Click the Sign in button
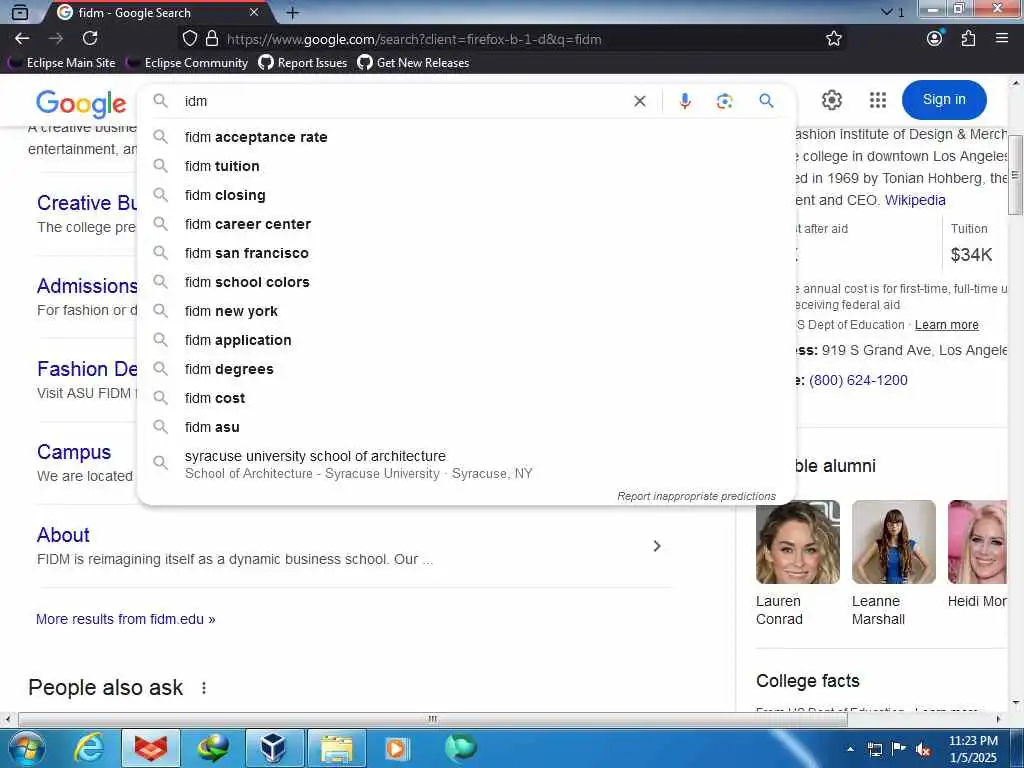 [944, 99]
